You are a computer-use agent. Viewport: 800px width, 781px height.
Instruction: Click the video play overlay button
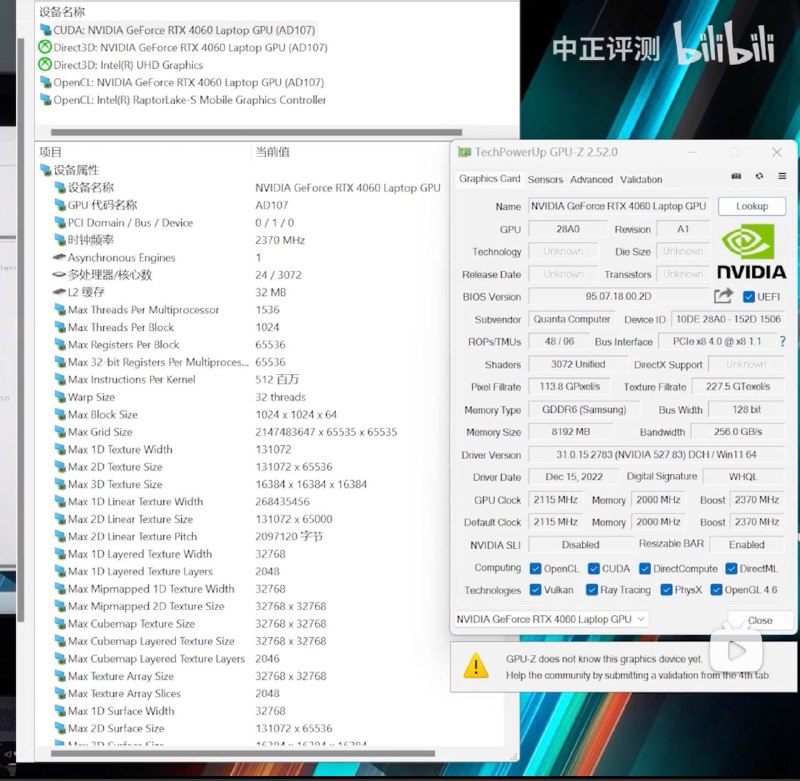click(x=736, y=650)
